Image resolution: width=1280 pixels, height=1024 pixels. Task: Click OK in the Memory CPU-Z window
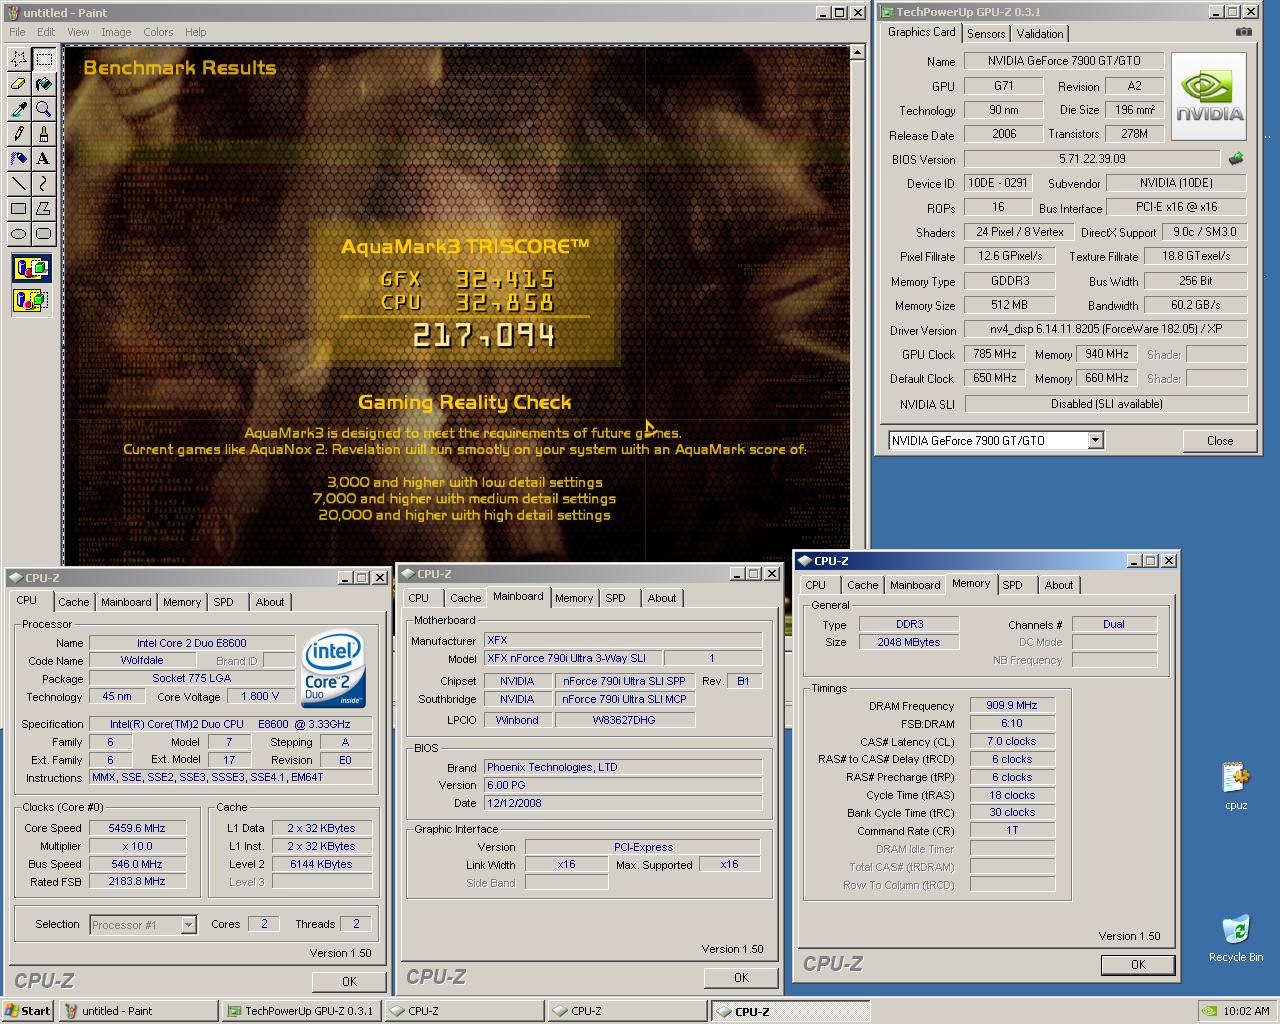[1138, 964]
